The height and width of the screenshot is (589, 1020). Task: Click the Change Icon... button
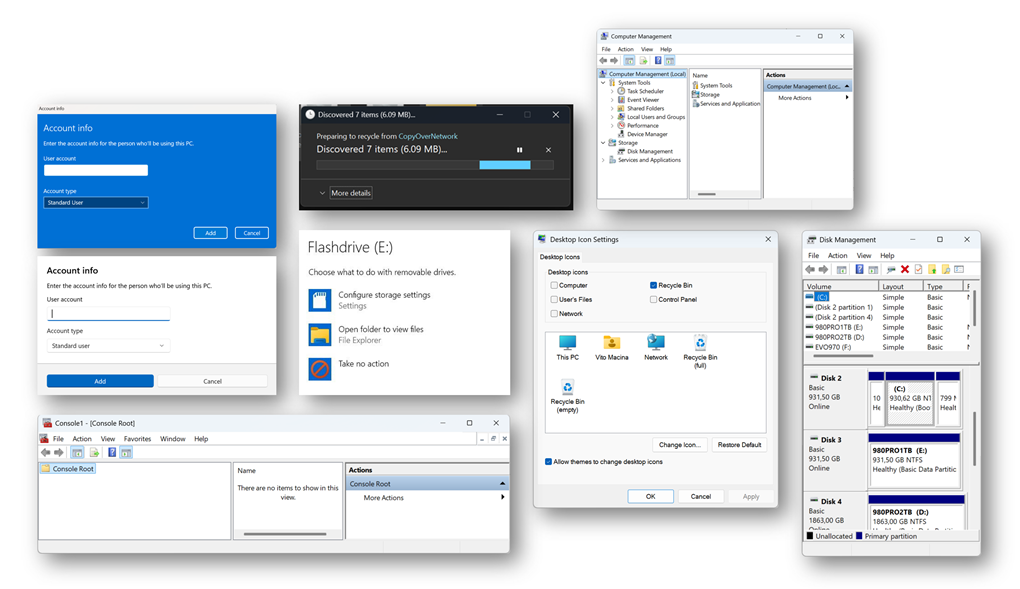(680, 445)
